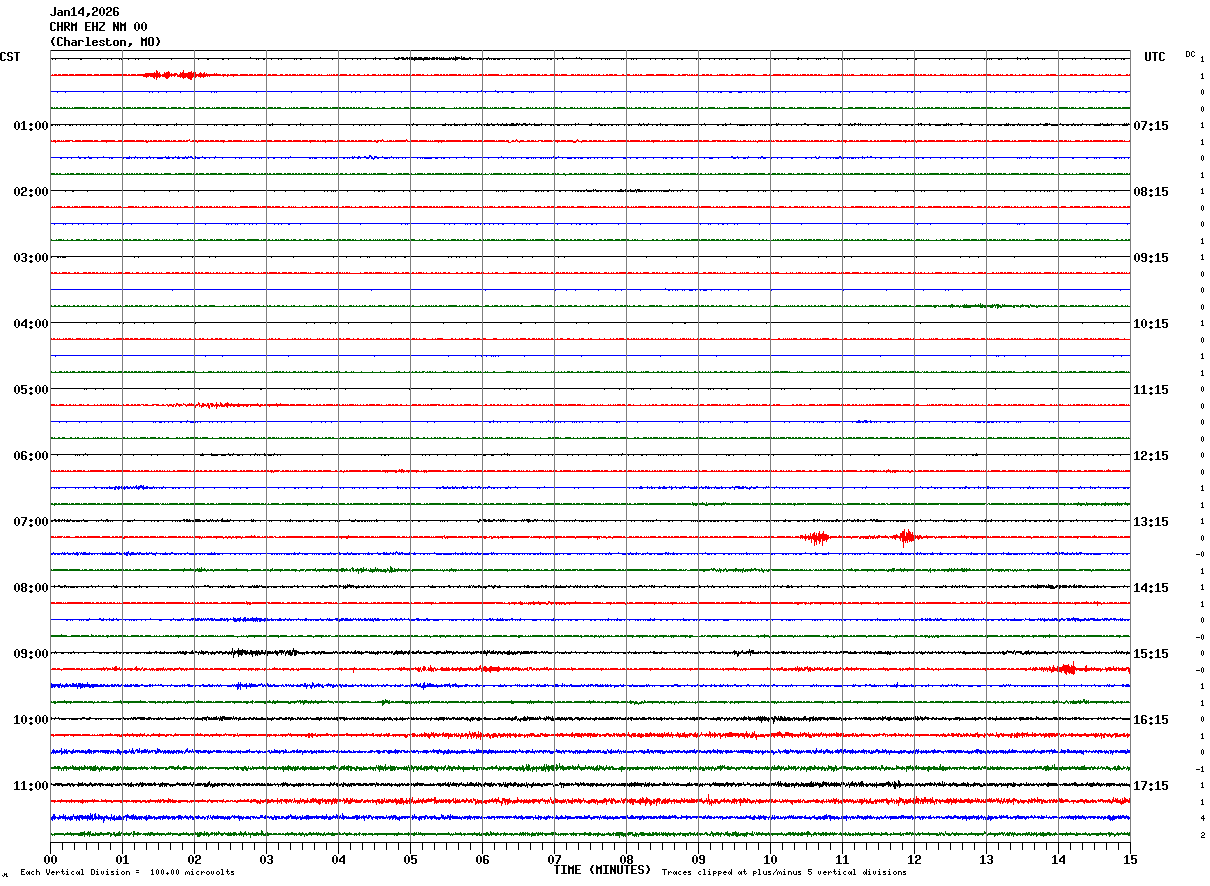Select the 10:00 CST hour label
Image resolution: width=1210 pixels, height=886 pixels.
31,719
